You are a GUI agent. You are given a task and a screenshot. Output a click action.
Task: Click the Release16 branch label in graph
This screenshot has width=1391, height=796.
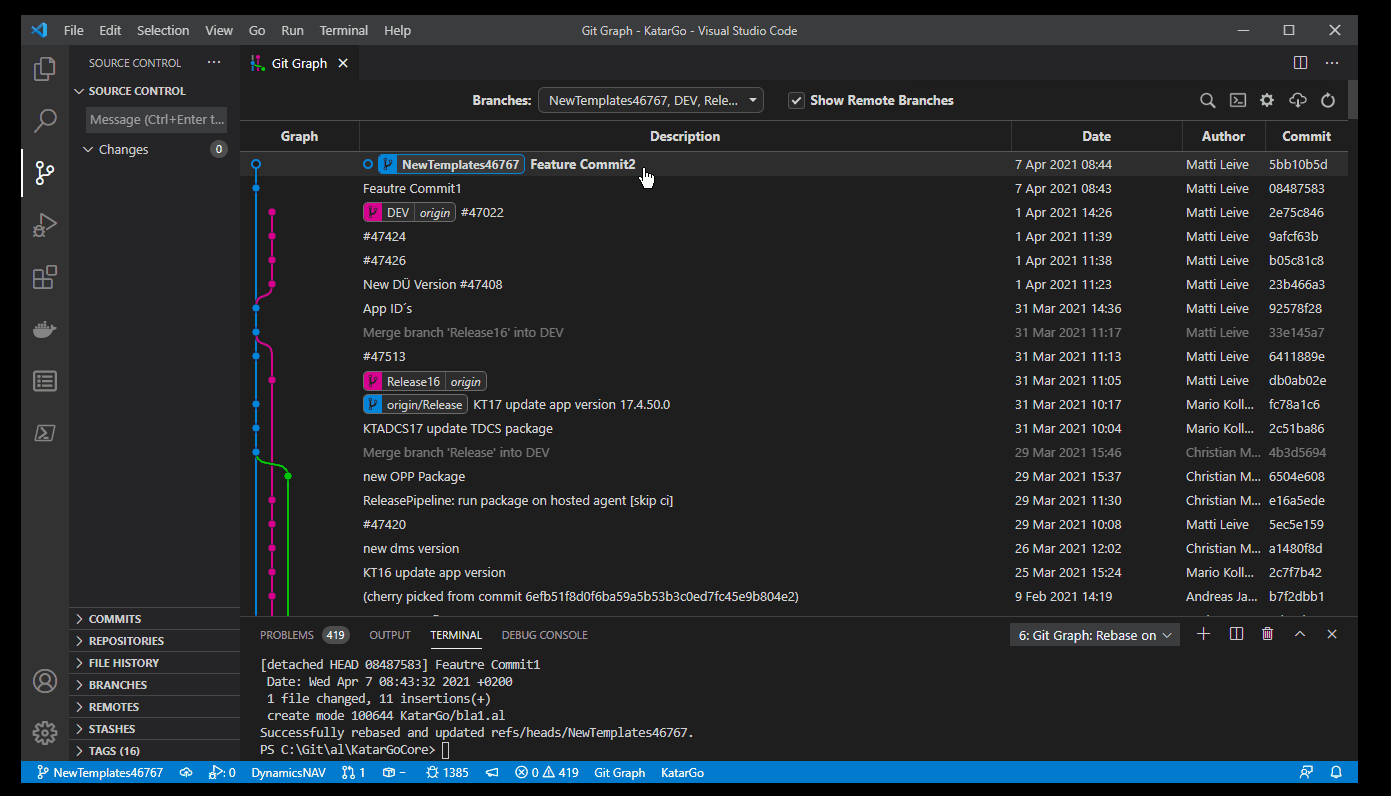point(424,381)
